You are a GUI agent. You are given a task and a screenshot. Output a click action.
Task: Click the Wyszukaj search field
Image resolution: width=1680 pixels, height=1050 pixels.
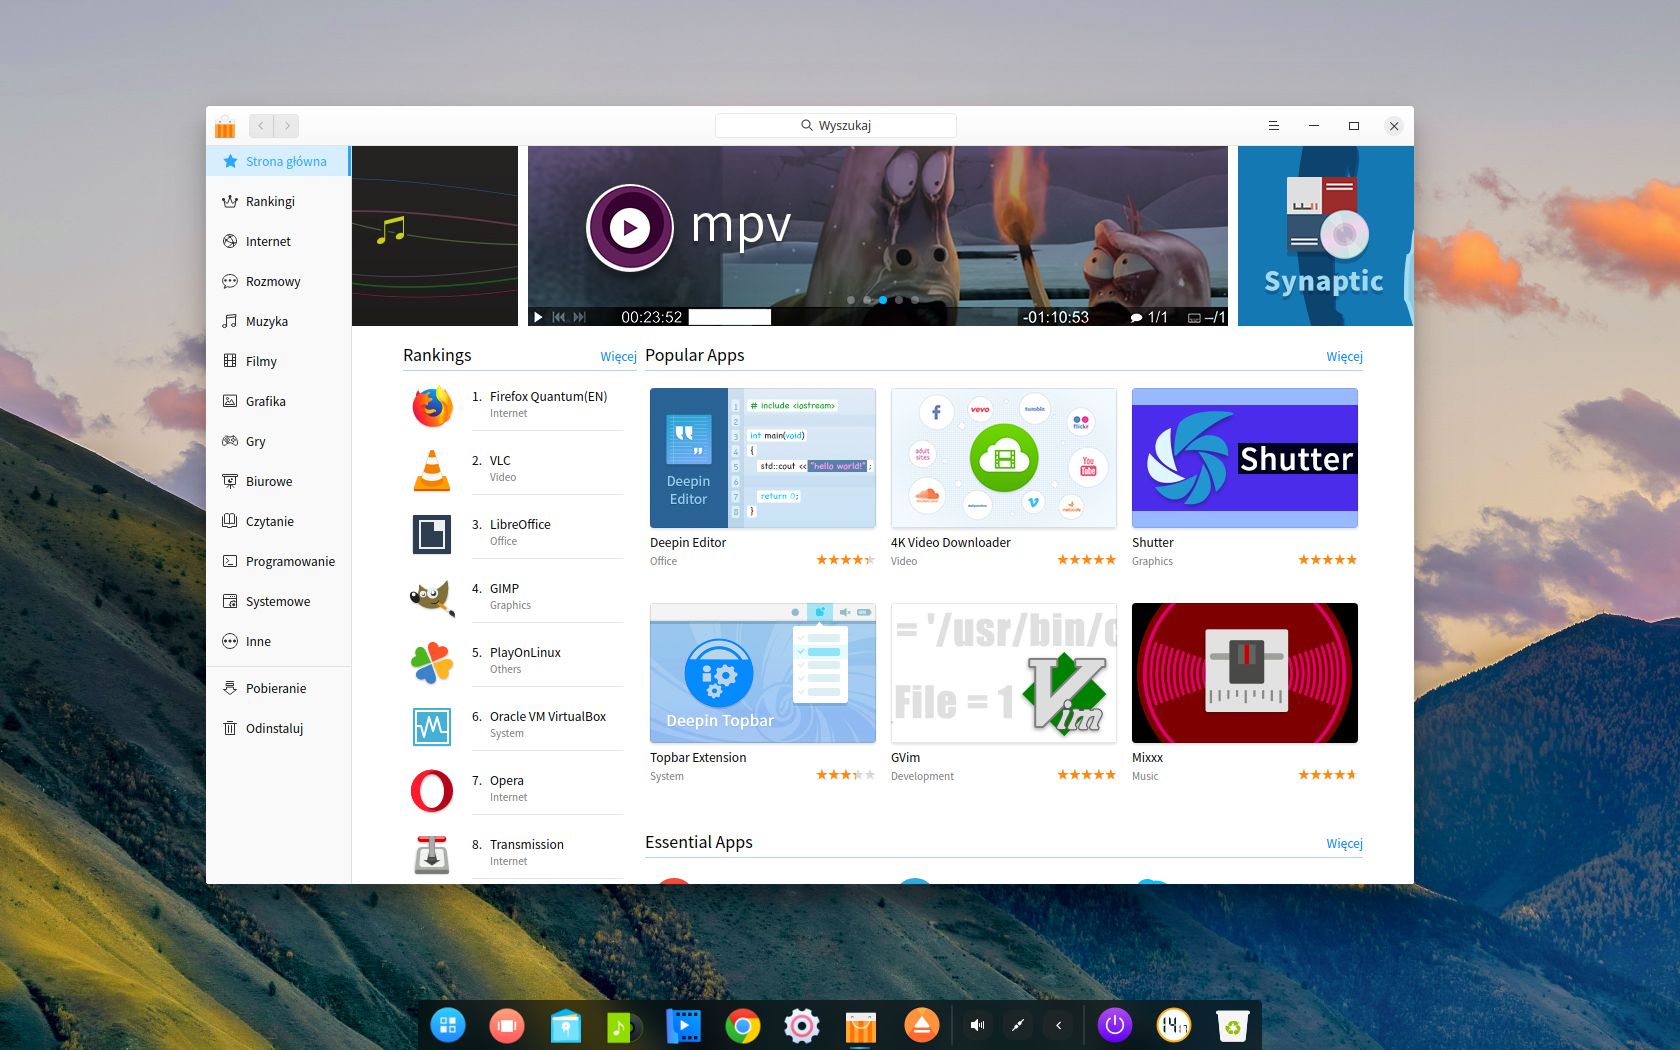coord(836,126)
